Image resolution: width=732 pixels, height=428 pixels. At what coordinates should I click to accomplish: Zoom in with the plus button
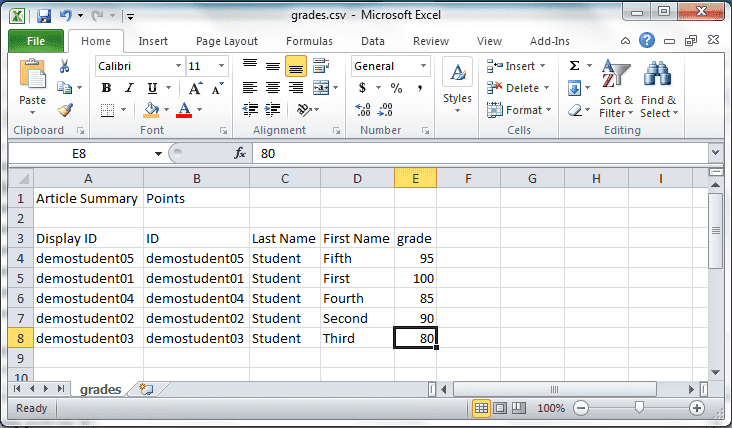[x=697, y=408]
